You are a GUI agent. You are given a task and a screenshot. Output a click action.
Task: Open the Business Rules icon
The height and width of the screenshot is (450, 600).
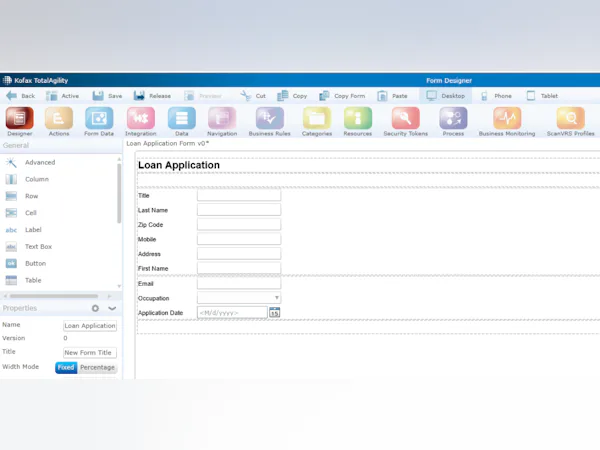[269, 118]
